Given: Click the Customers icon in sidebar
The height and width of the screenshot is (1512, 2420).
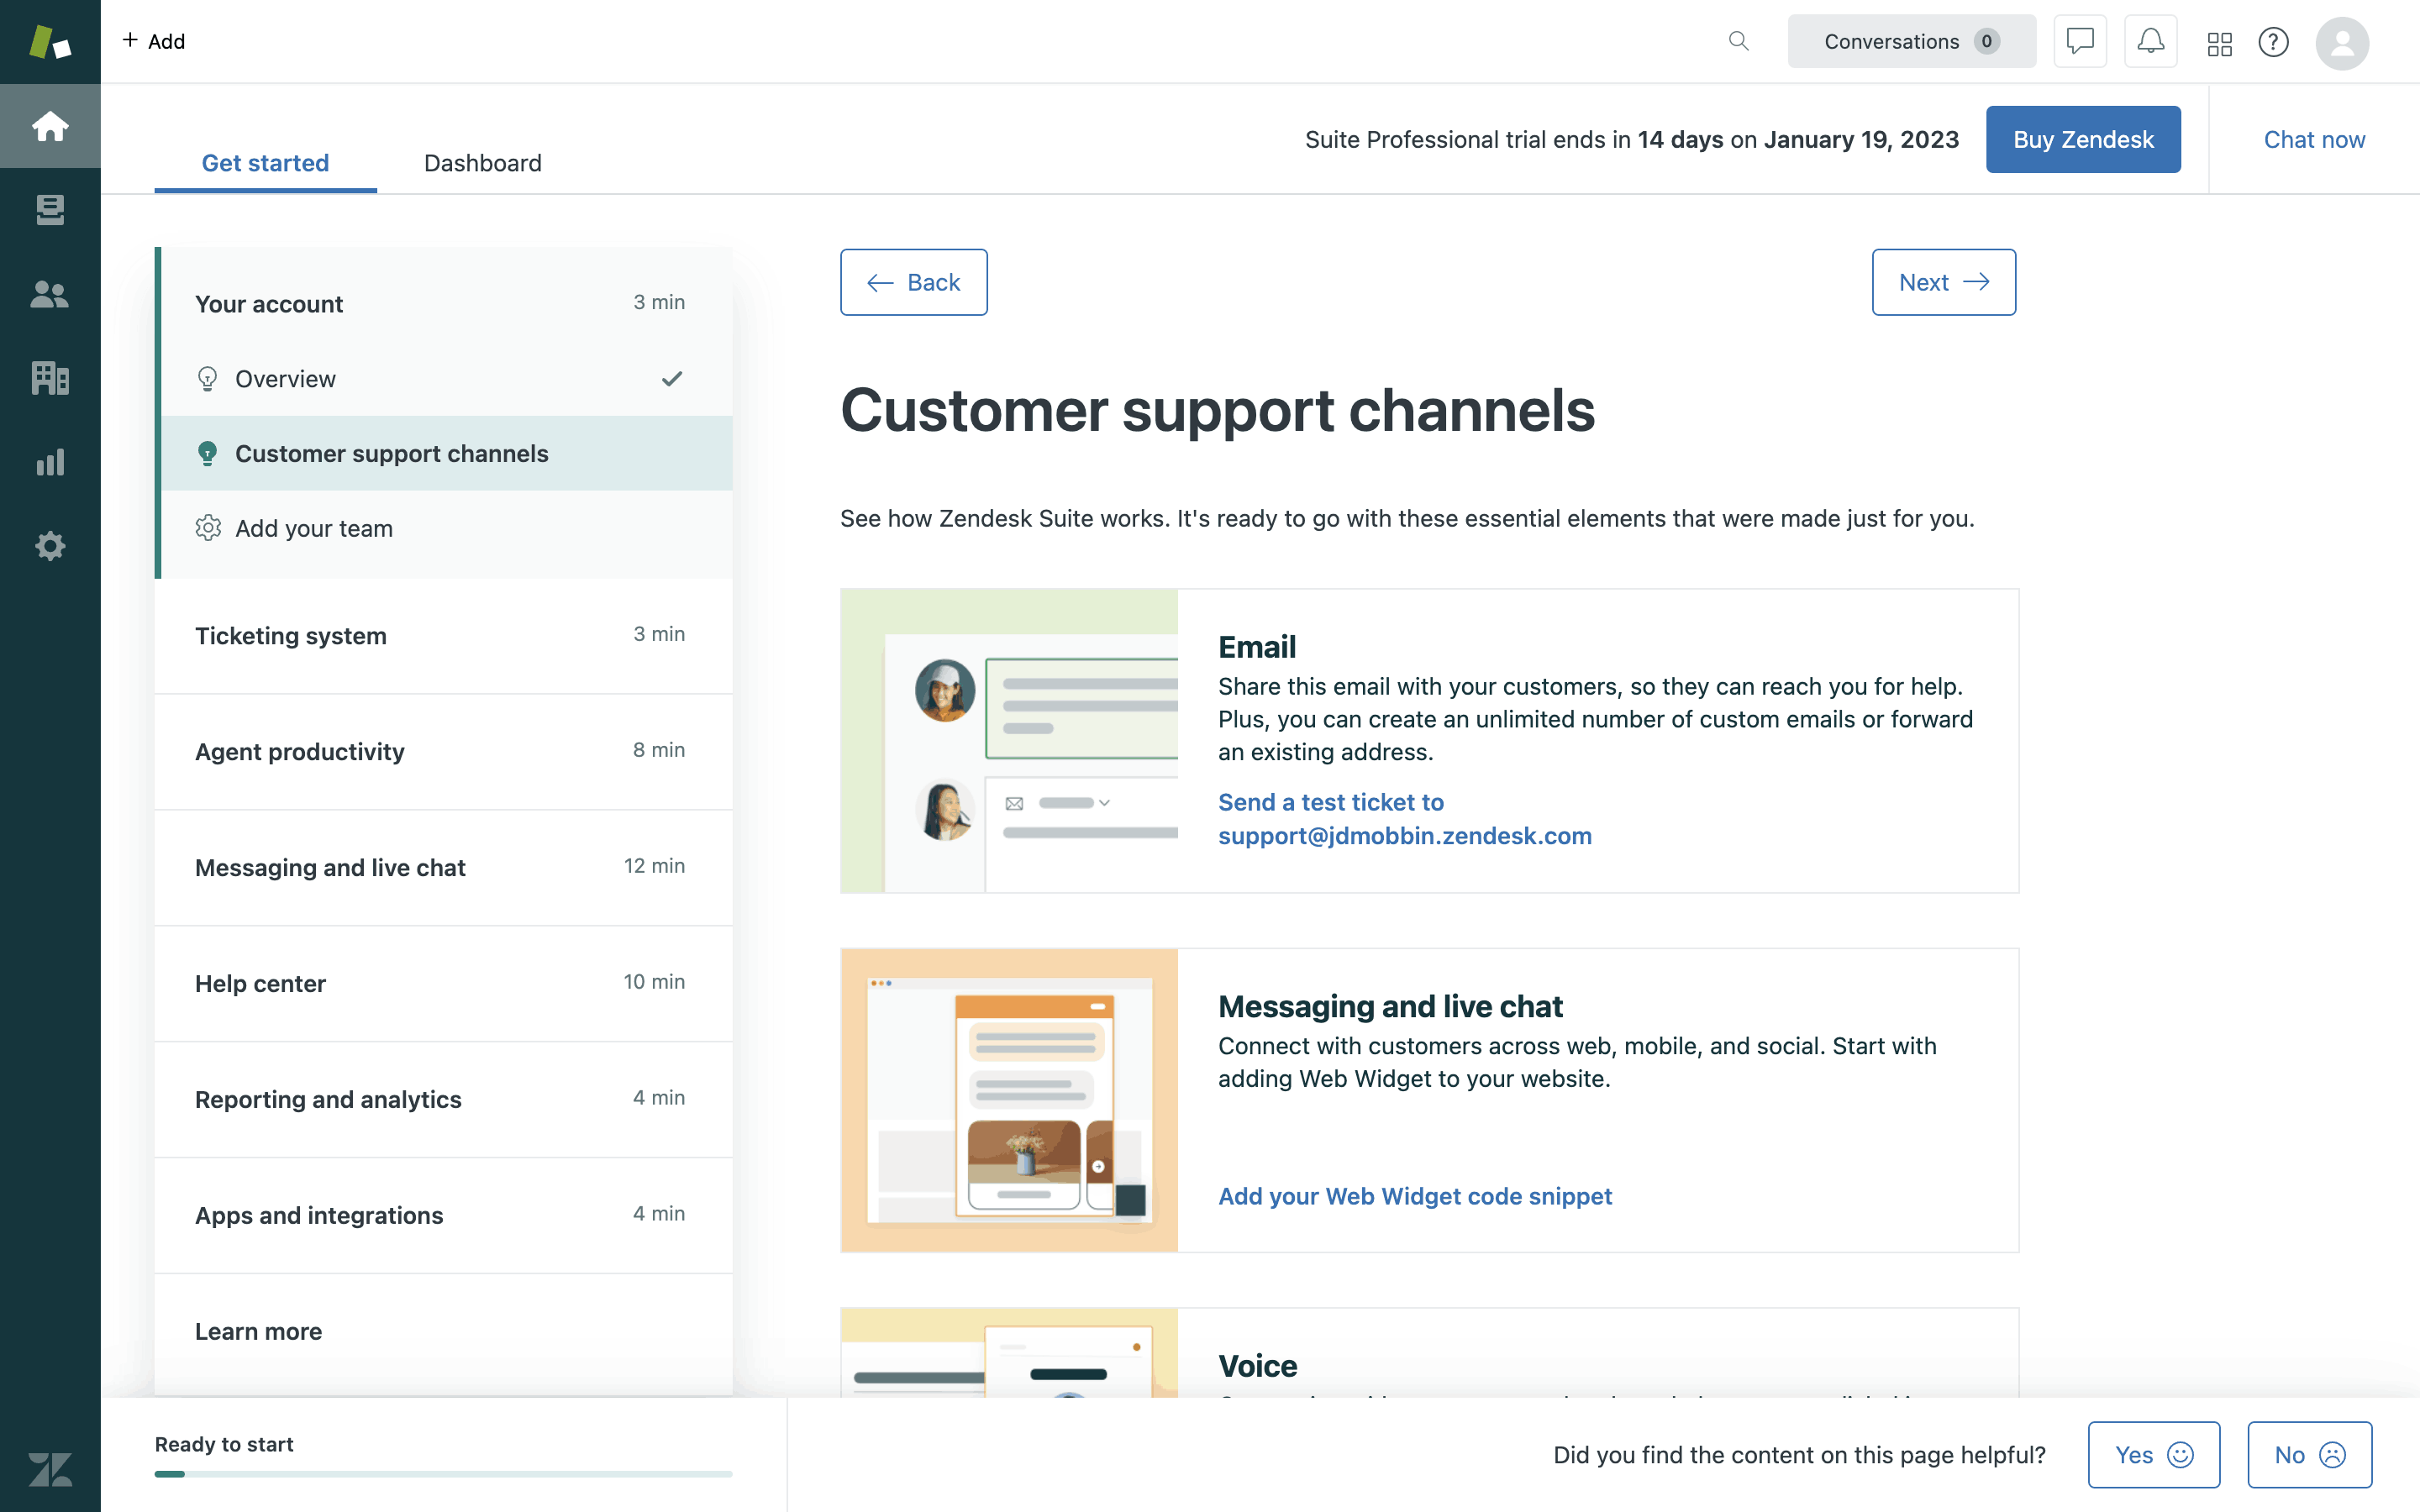Looking at the screenshot, I should coord(50,292).
